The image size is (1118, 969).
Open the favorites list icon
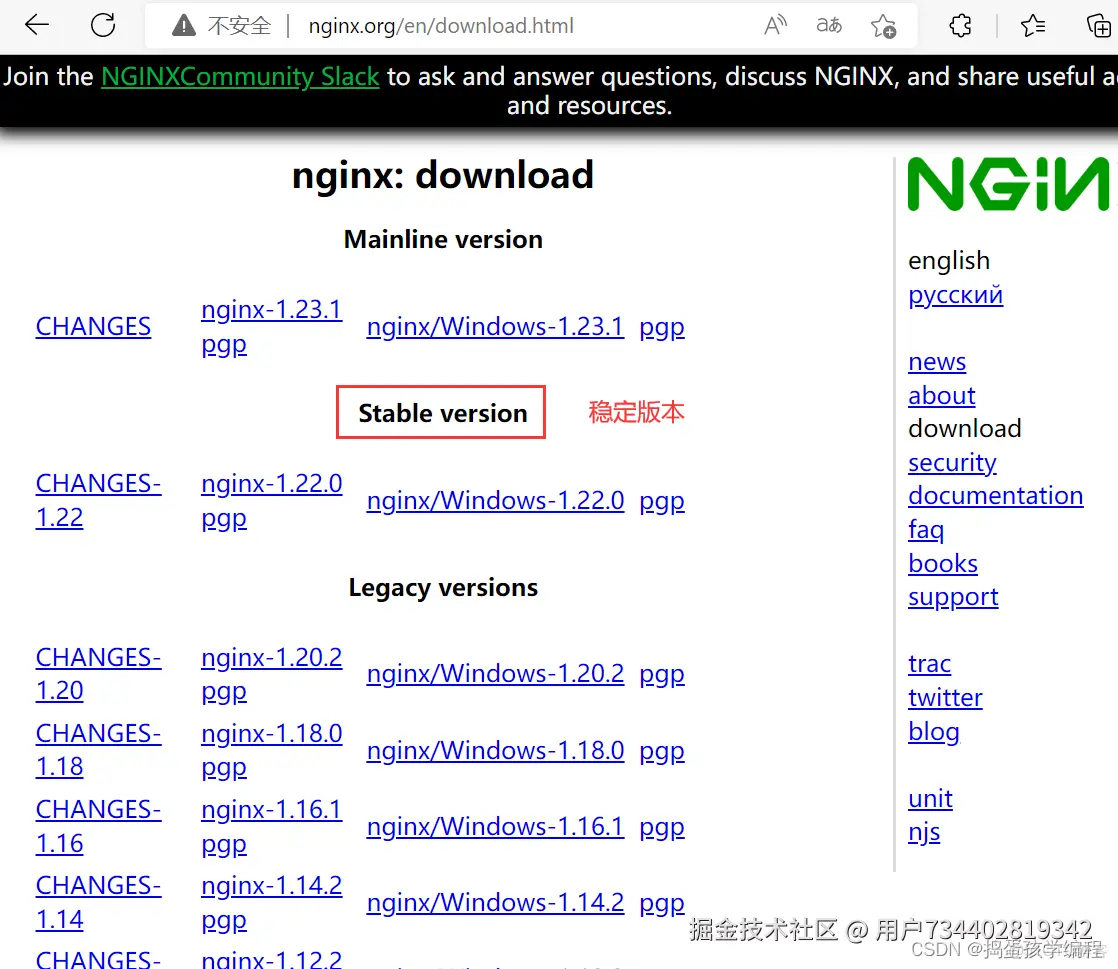coord(1032,26)
